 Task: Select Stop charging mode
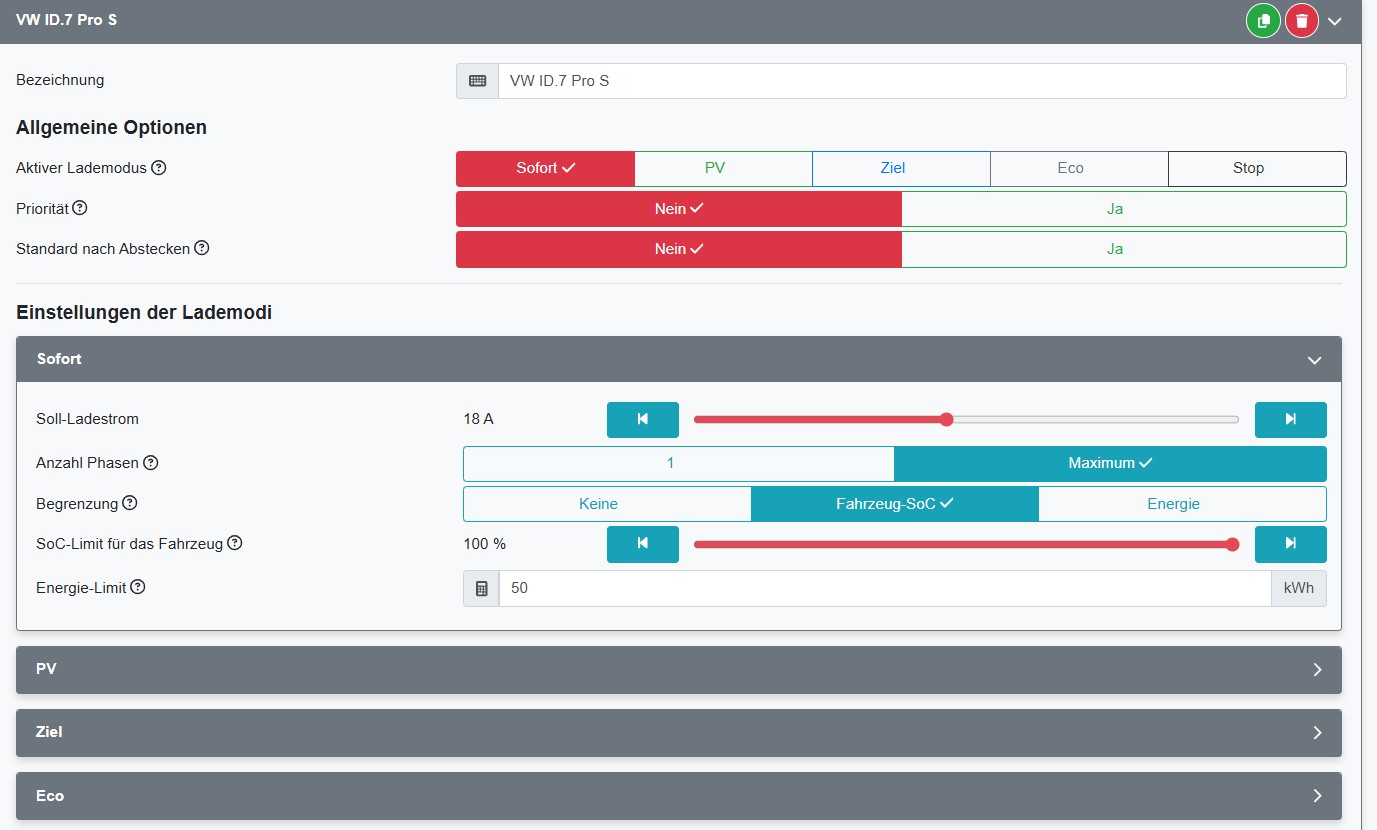tap(1257, 168)
